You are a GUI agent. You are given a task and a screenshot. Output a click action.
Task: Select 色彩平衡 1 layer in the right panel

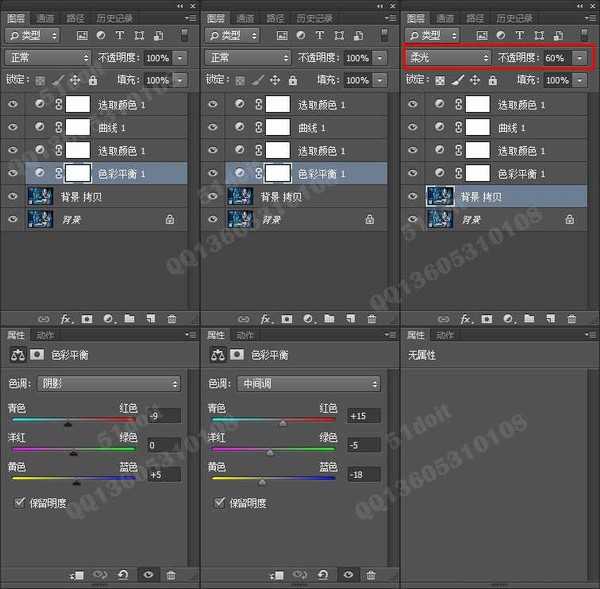520,173
